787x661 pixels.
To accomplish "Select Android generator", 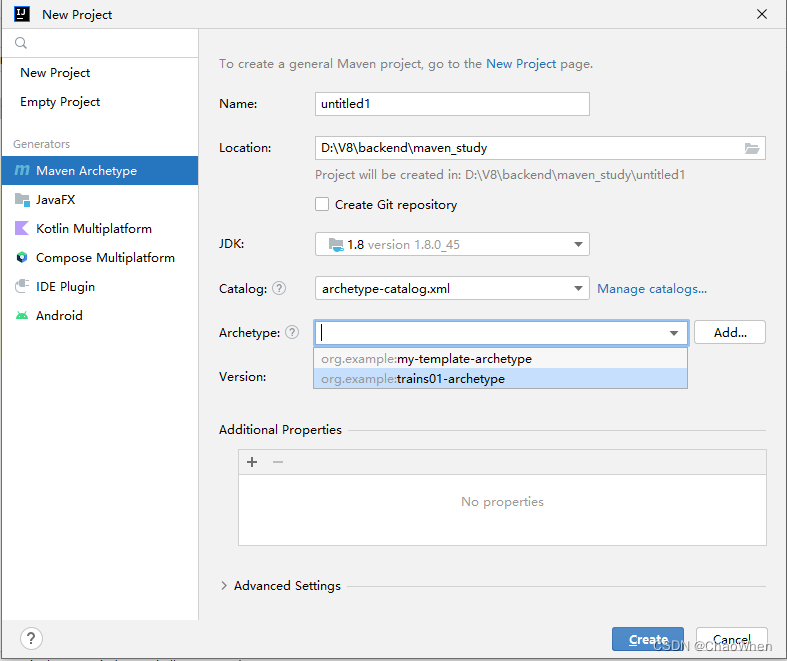I will 100,316.
